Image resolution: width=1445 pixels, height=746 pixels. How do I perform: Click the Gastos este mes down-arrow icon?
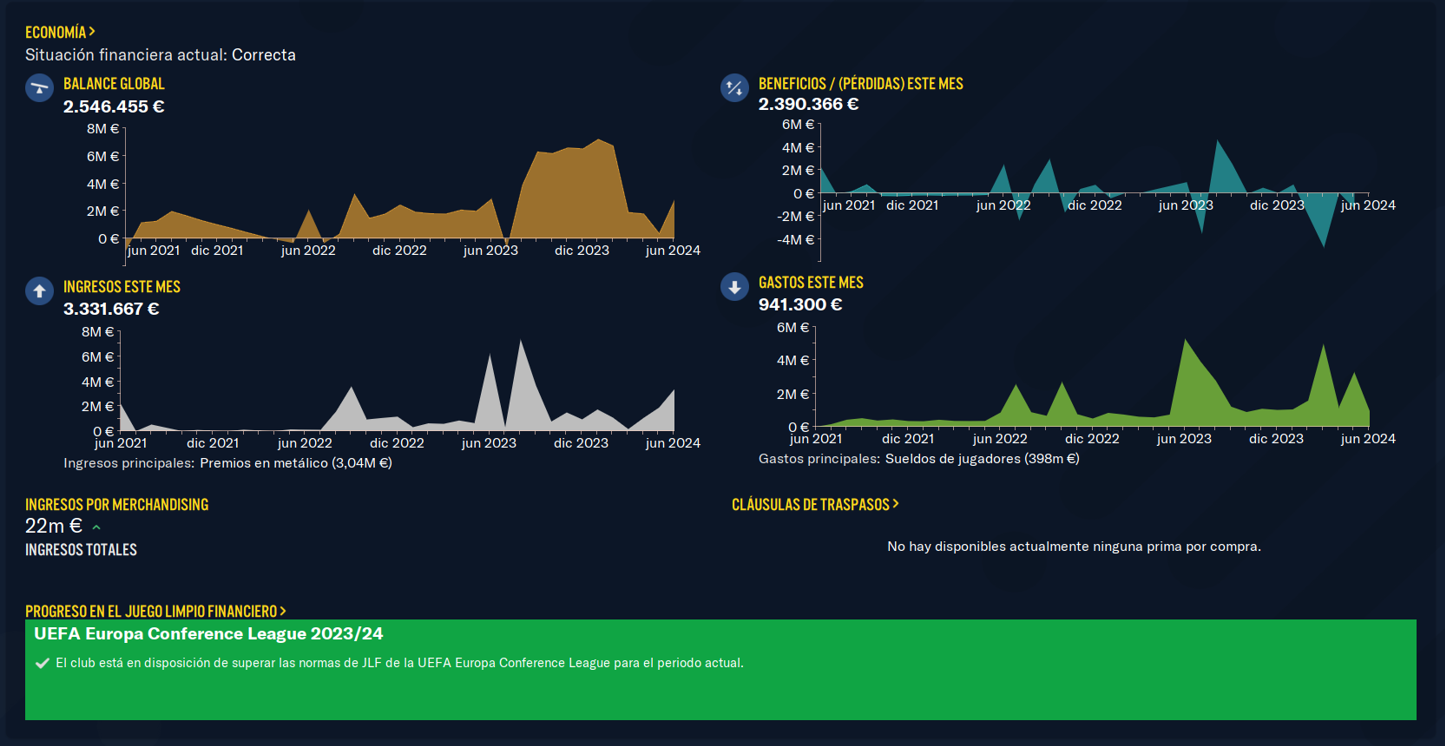(735, 287)
